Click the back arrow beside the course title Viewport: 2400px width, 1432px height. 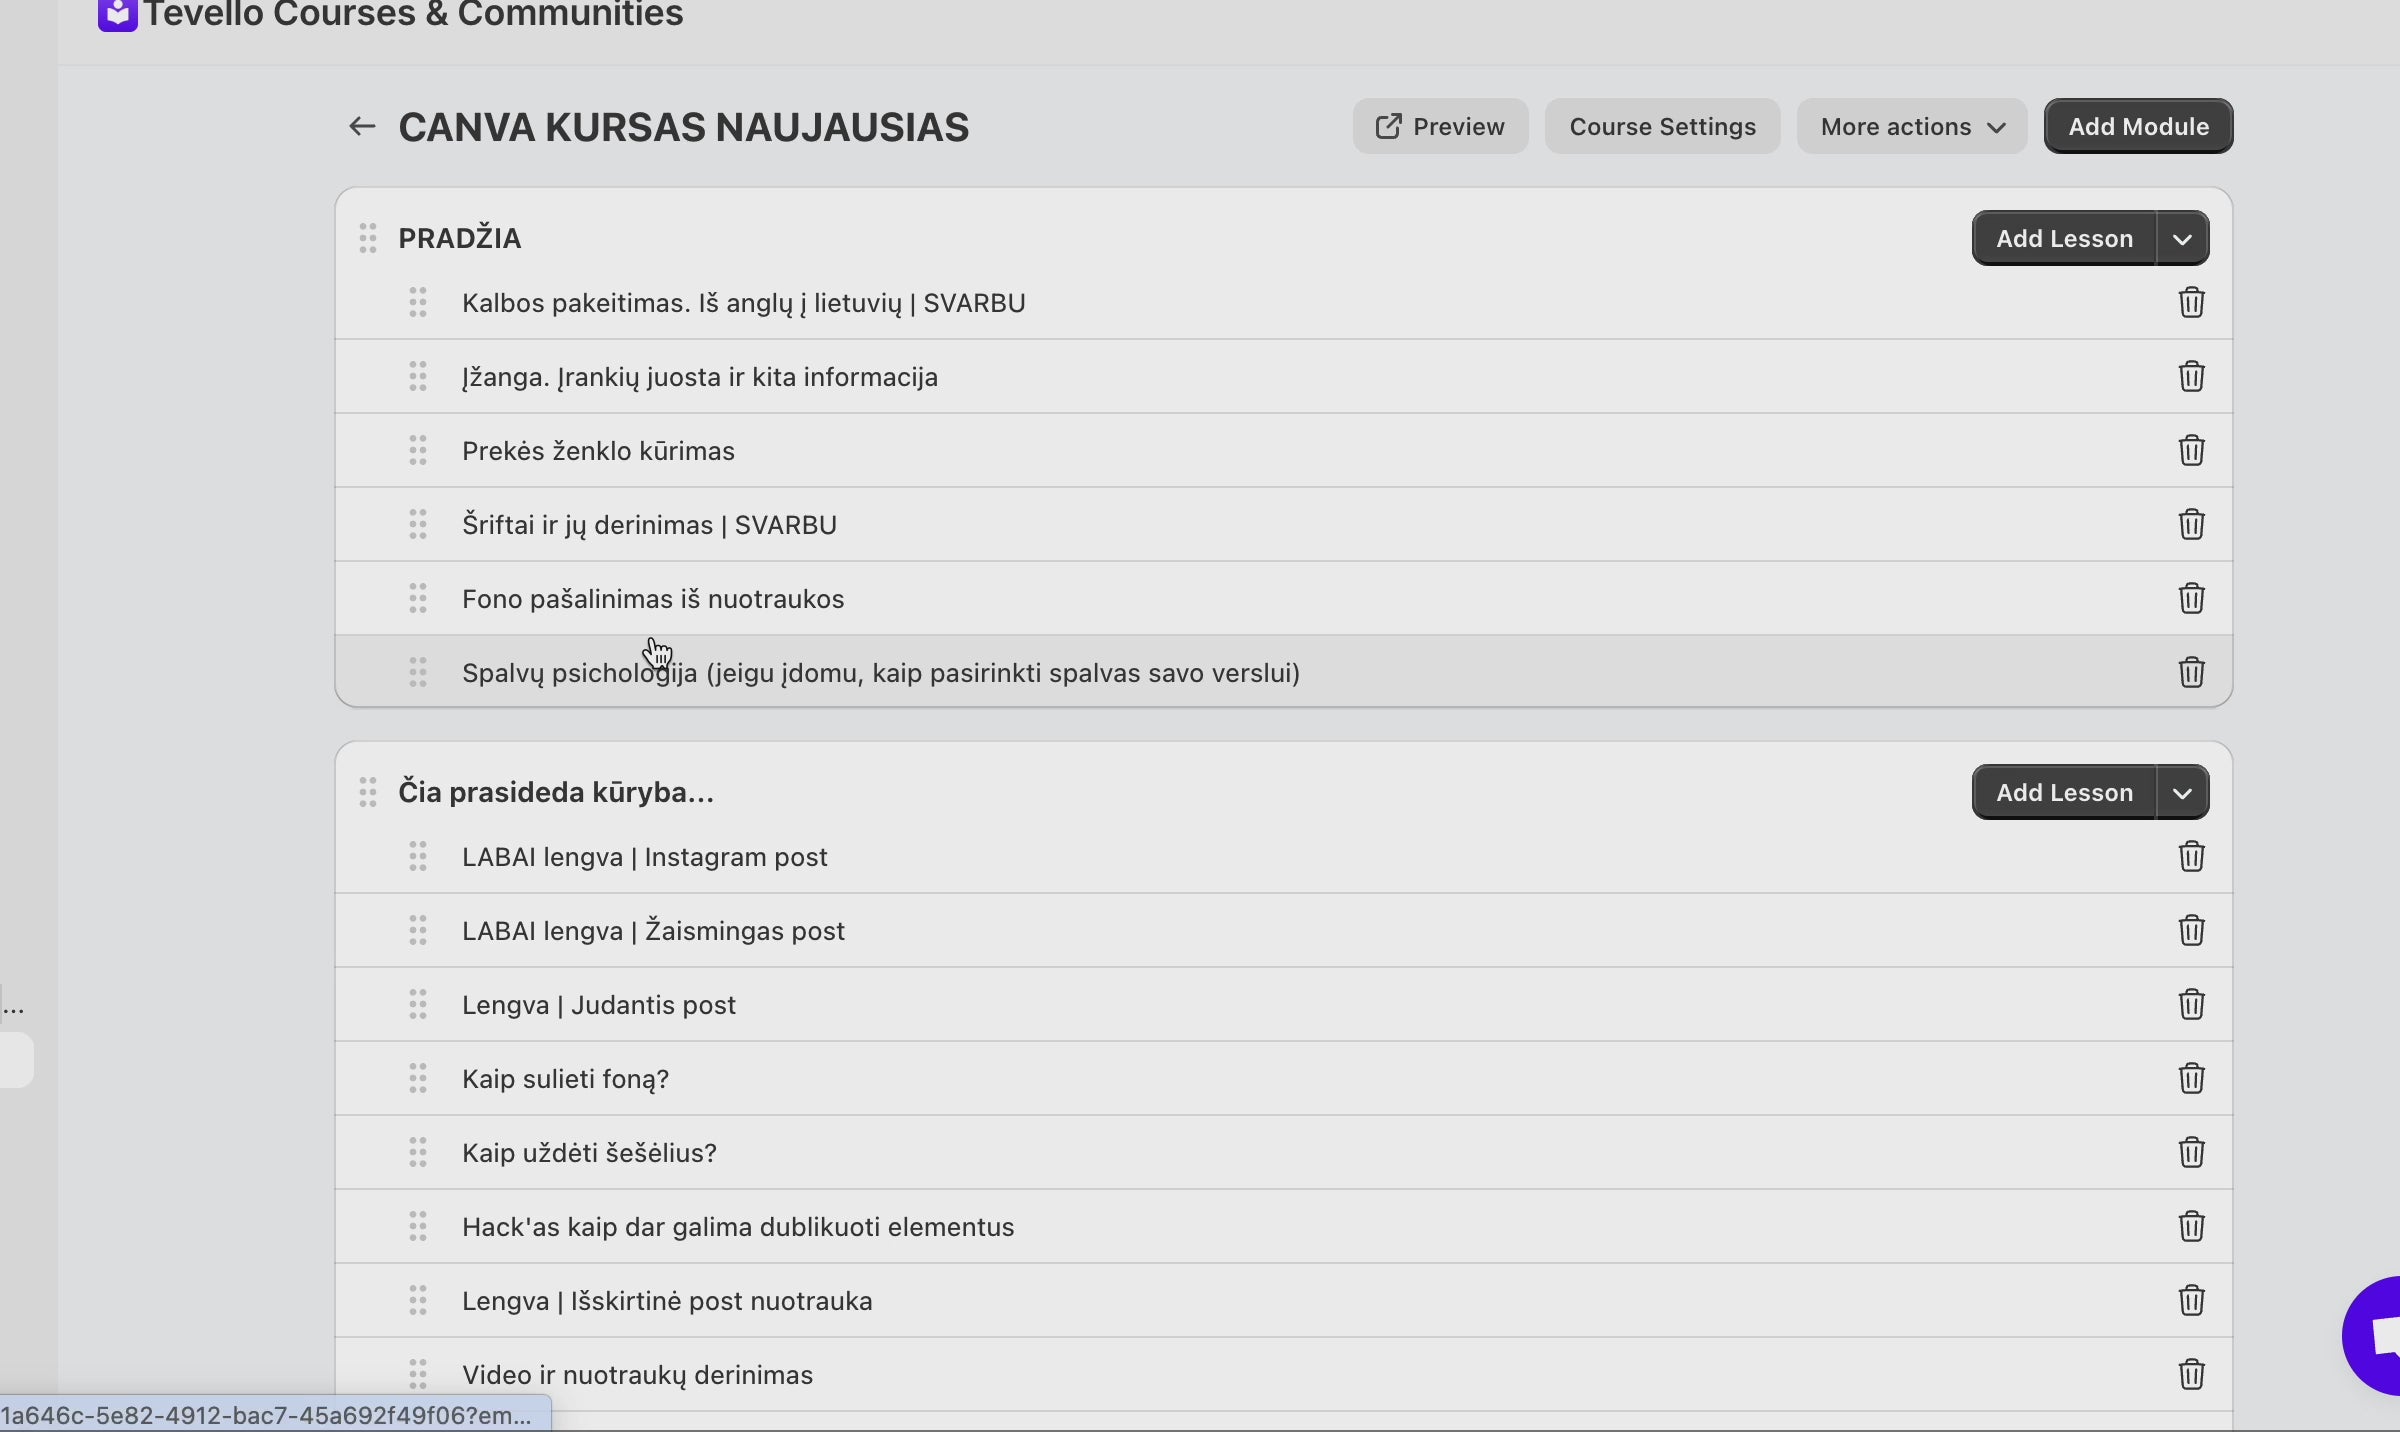point(361,126)
